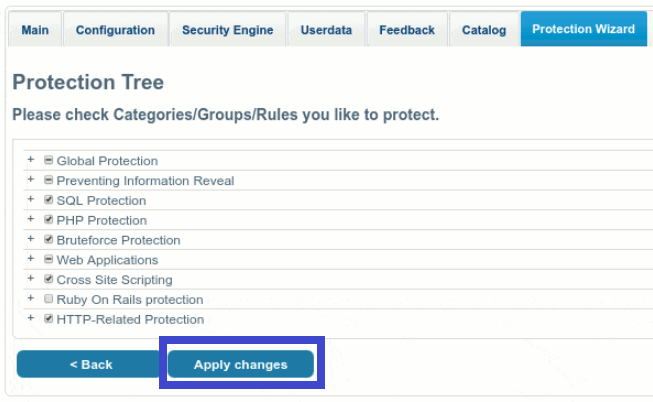Expand the SQL Protection tree node

pos(31,200)
